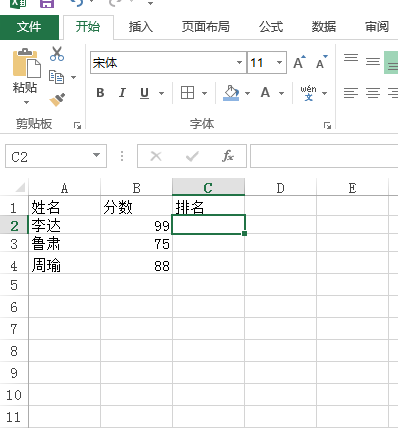Select cell containing 周瑜
The height and width of the screenshot is (428, 398).
[x=64, y=263]
